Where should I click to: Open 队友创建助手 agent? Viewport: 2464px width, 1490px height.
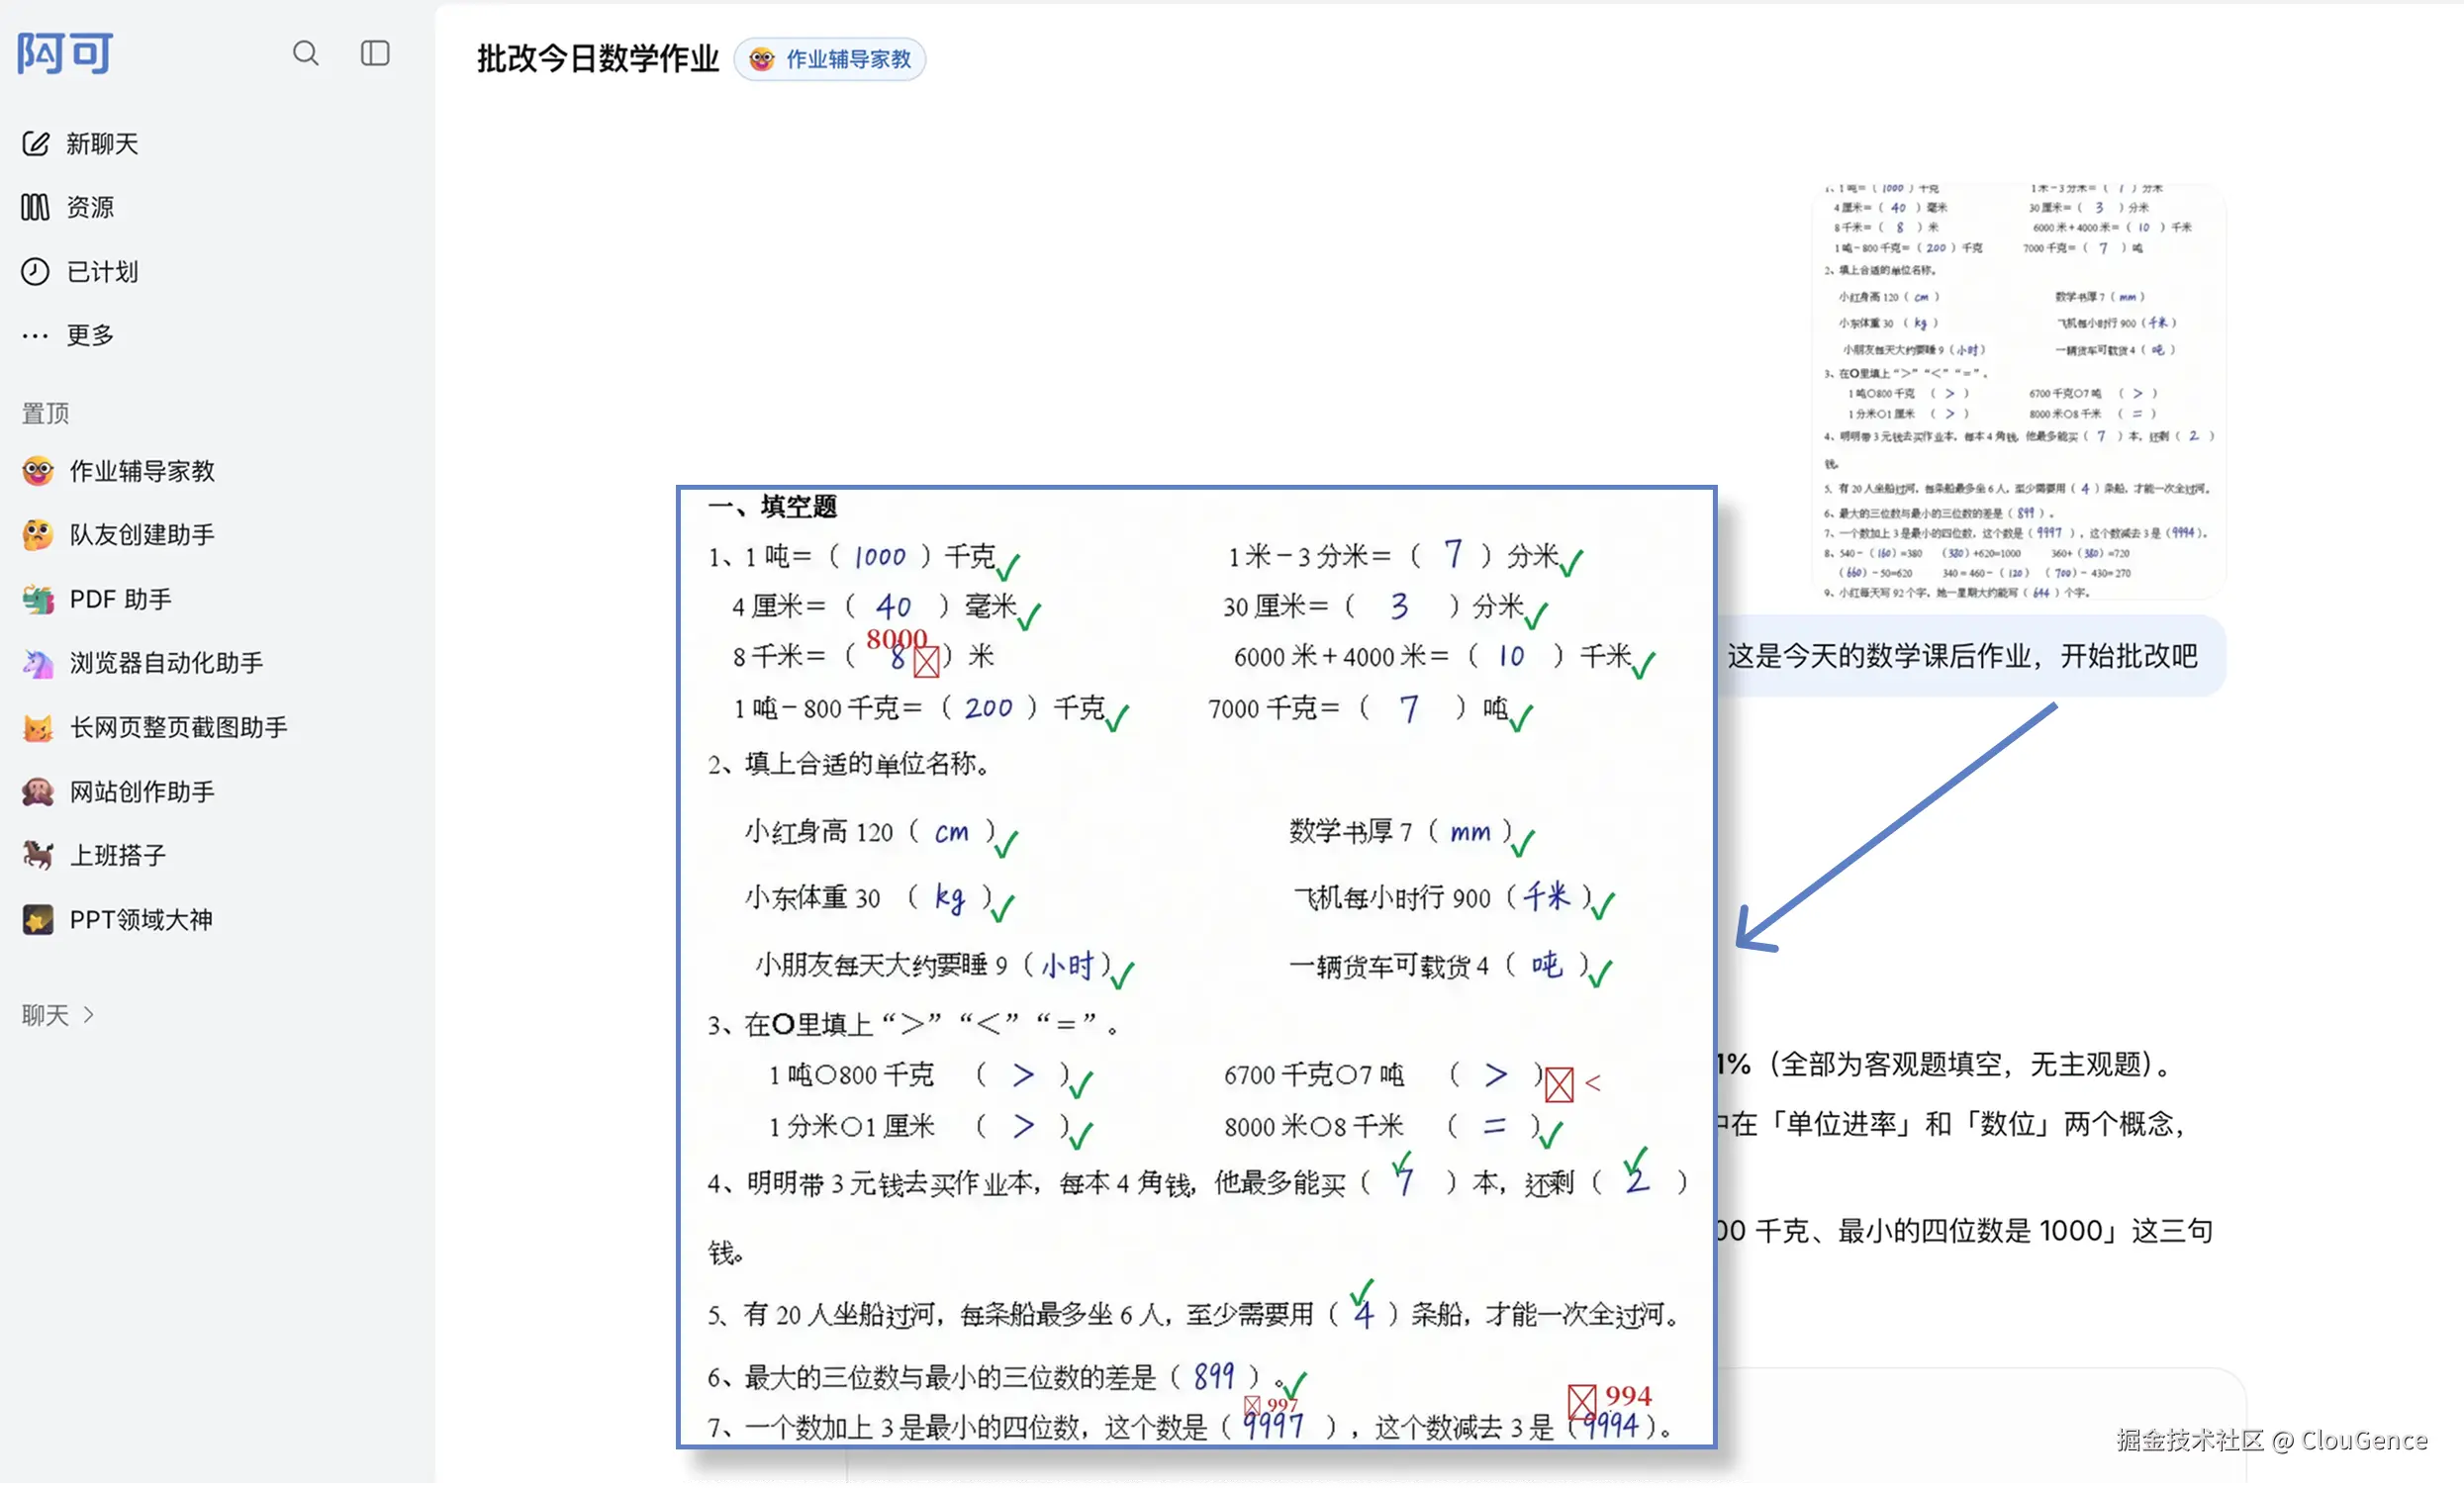118,535
